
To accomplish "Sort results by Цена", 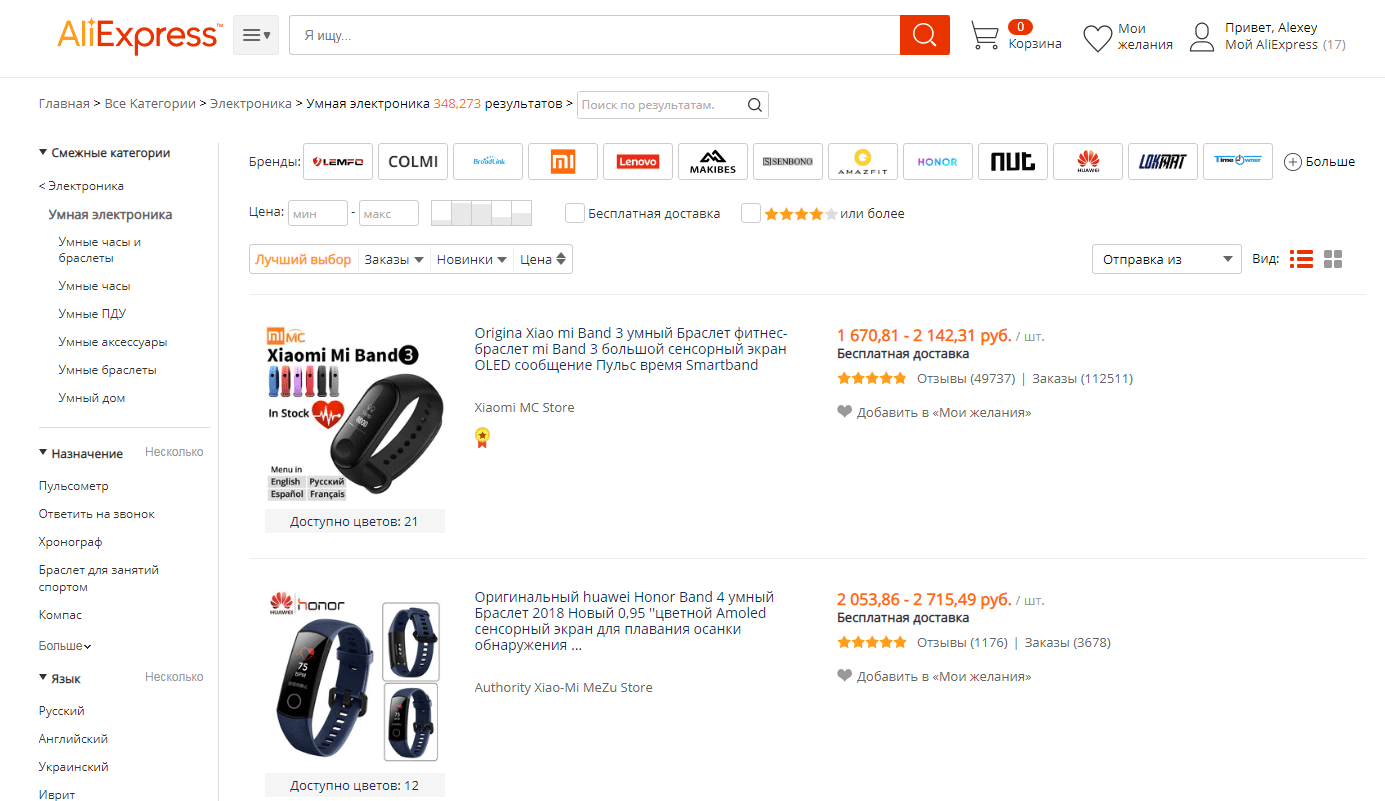I will (x=544, y=259).
